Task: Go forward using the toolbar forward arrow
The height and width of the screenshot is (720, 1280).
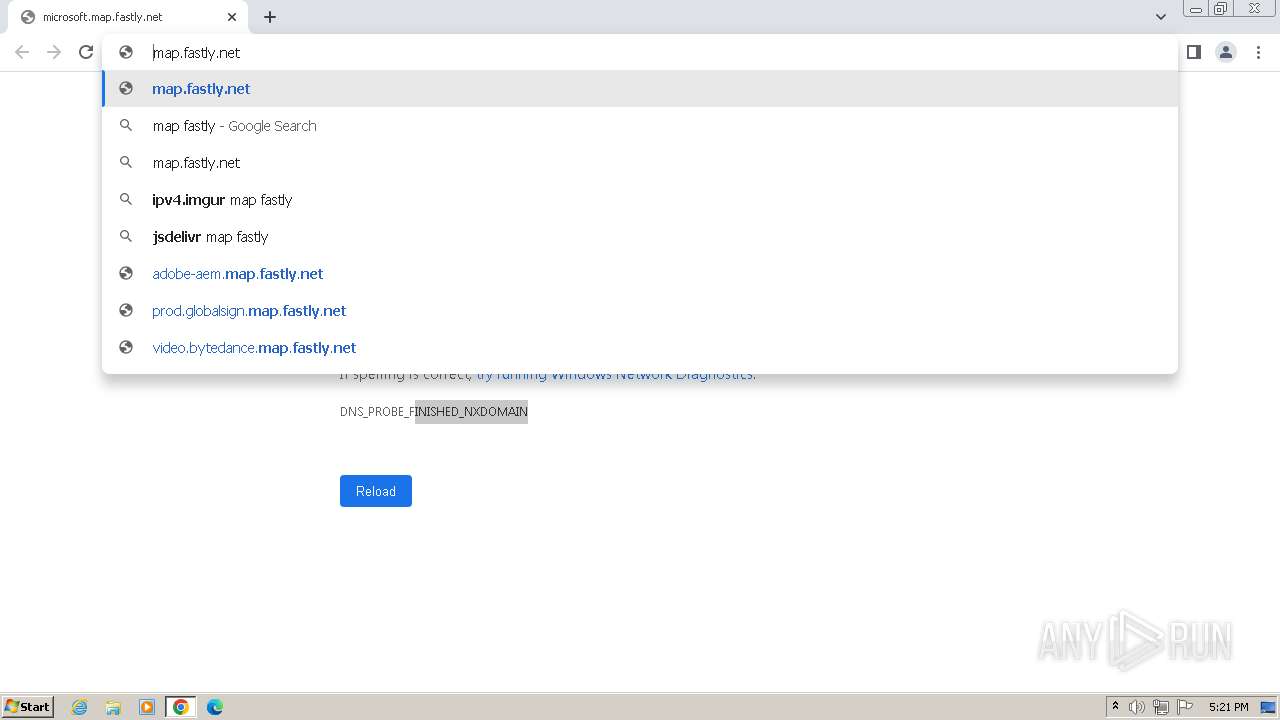Action: tap(54, 52)
